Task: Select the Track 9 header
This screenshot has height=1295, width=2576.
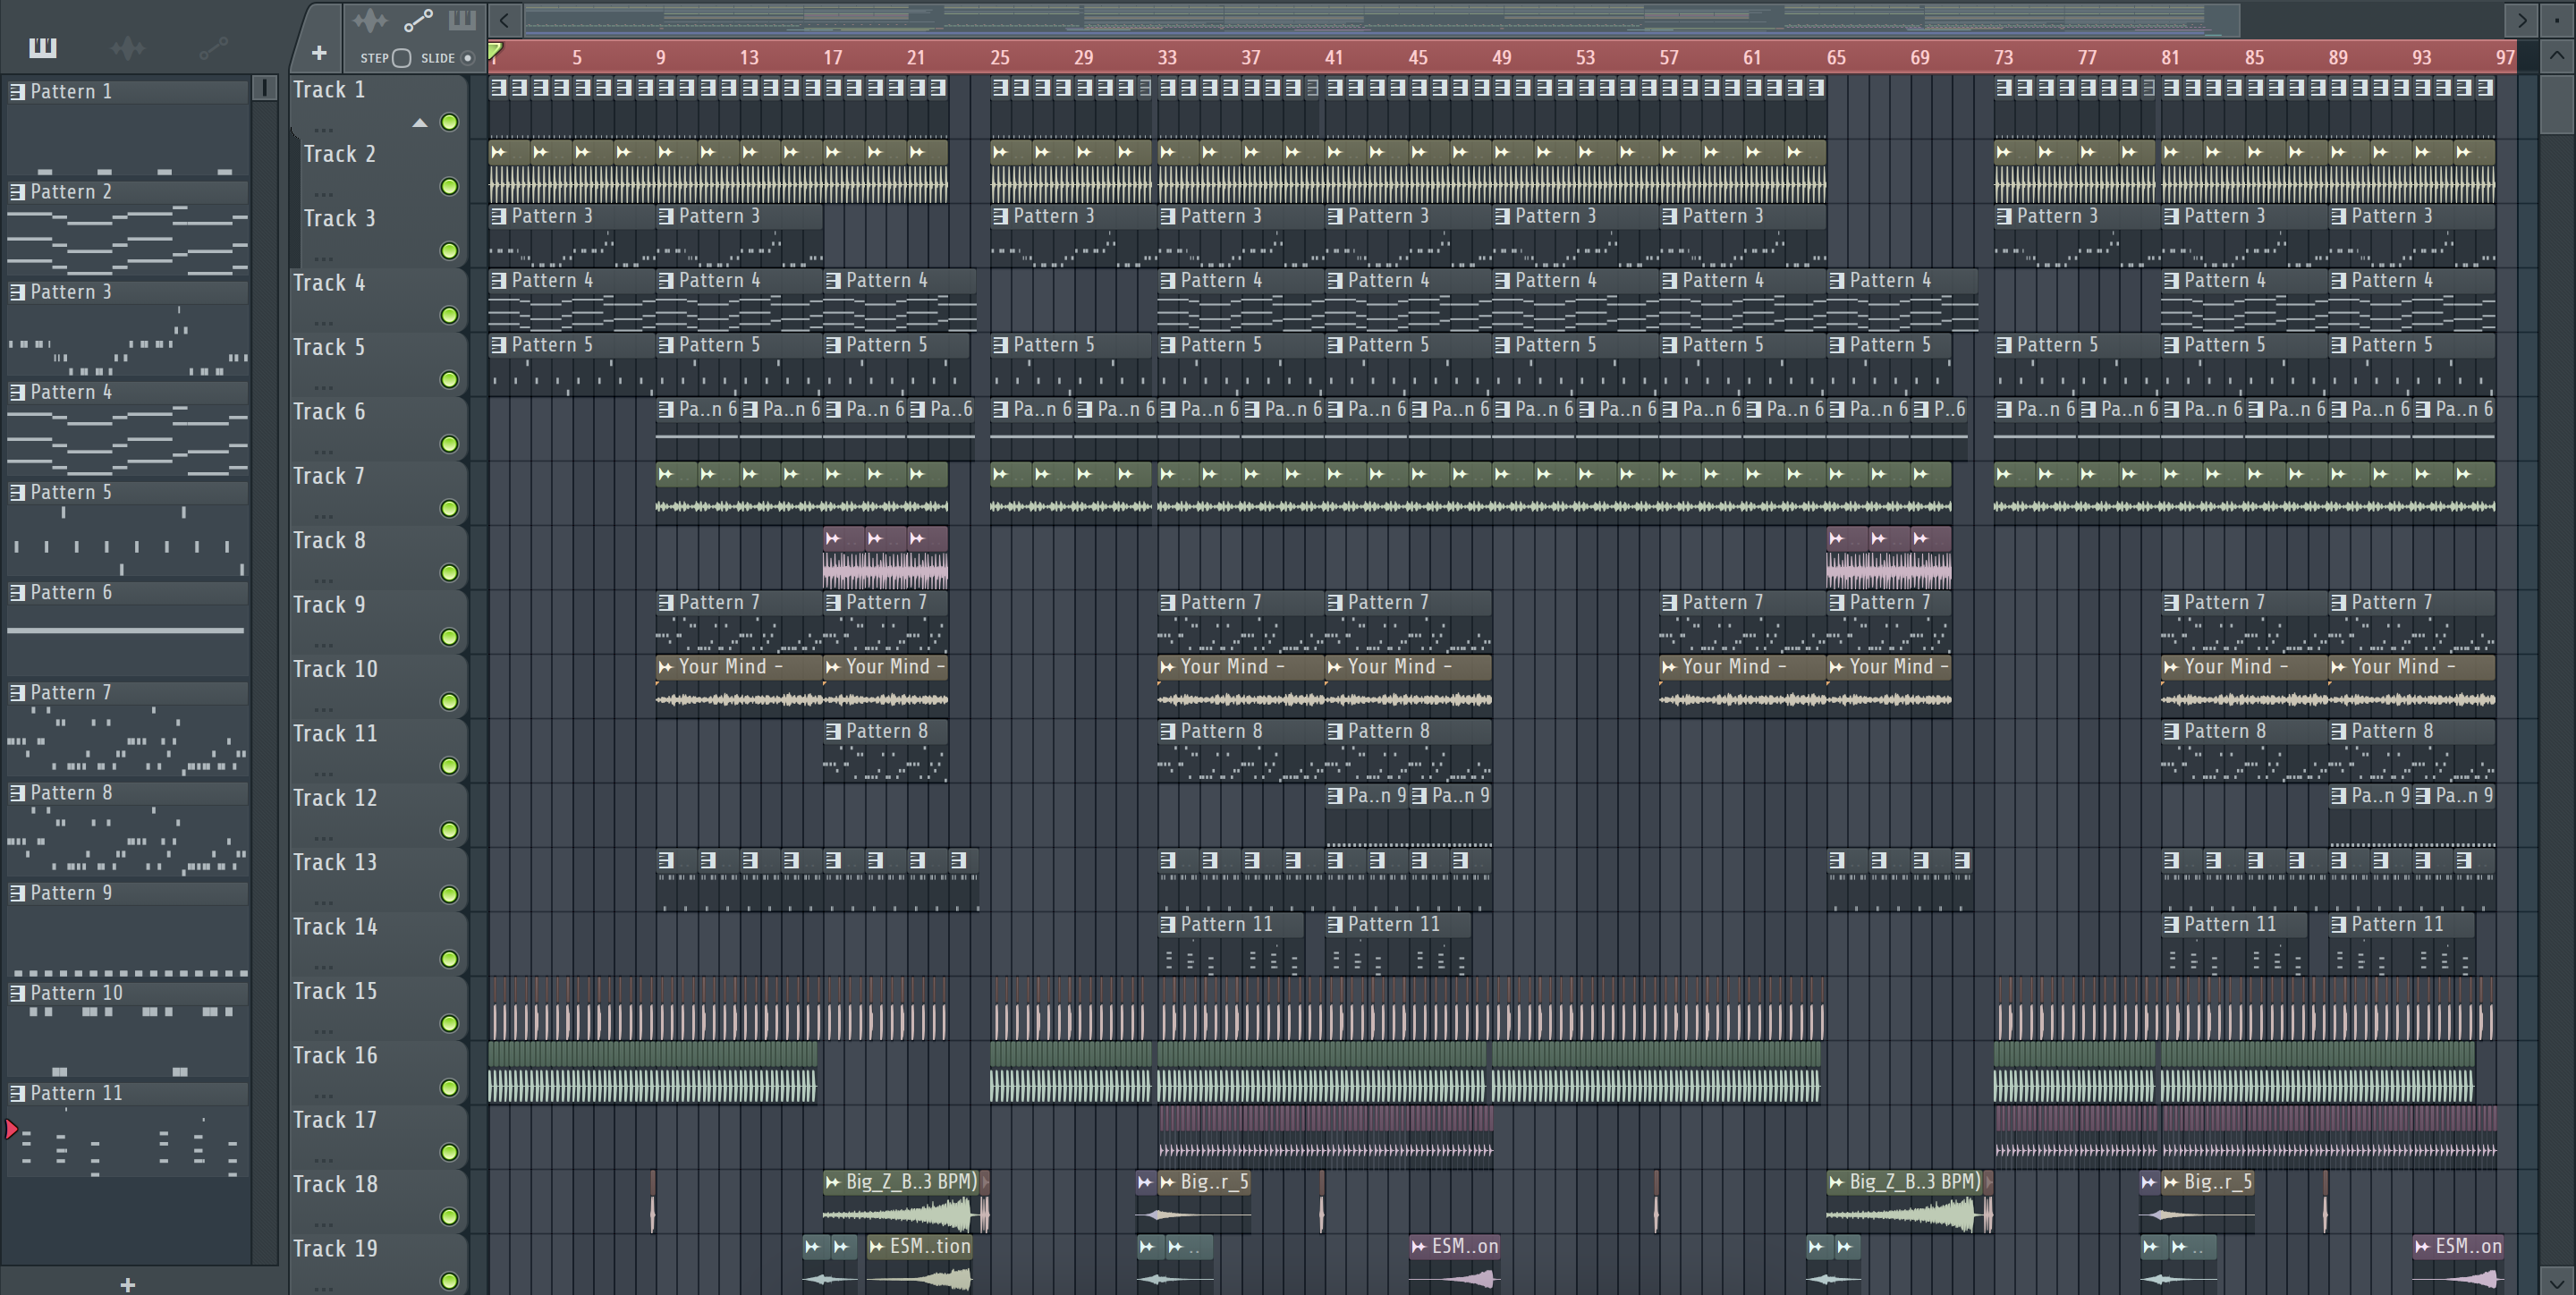Action: pyautogui.click(x=378, y=622)
